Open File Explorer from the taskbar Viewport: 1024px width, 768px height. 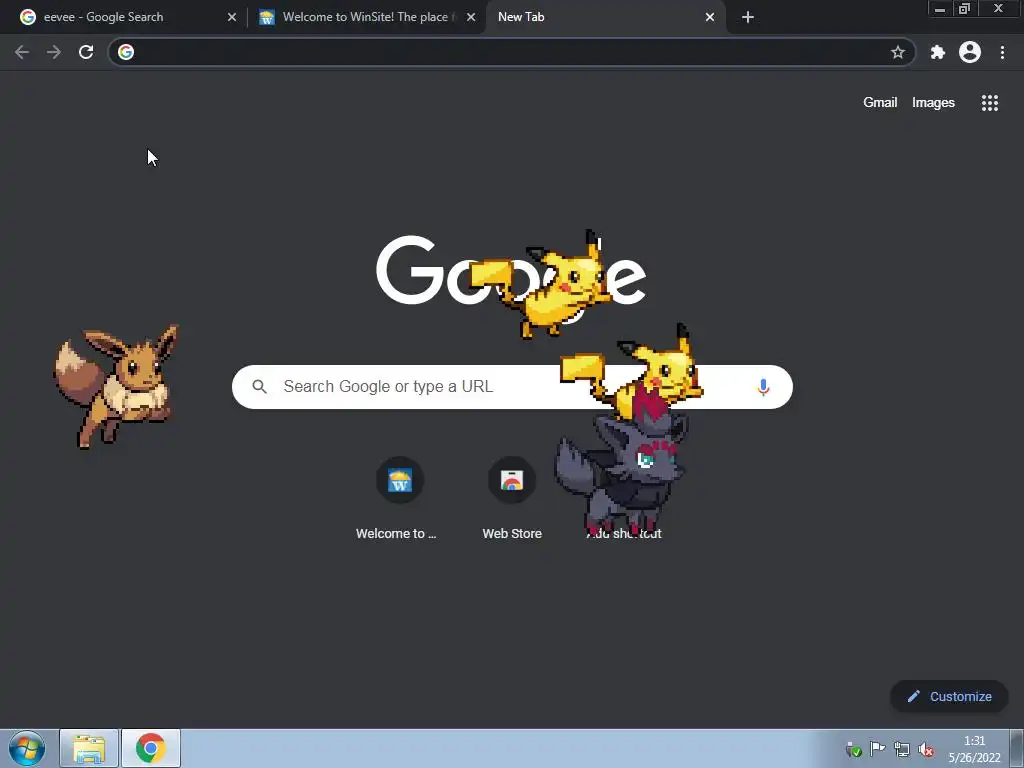click(89, 748)
